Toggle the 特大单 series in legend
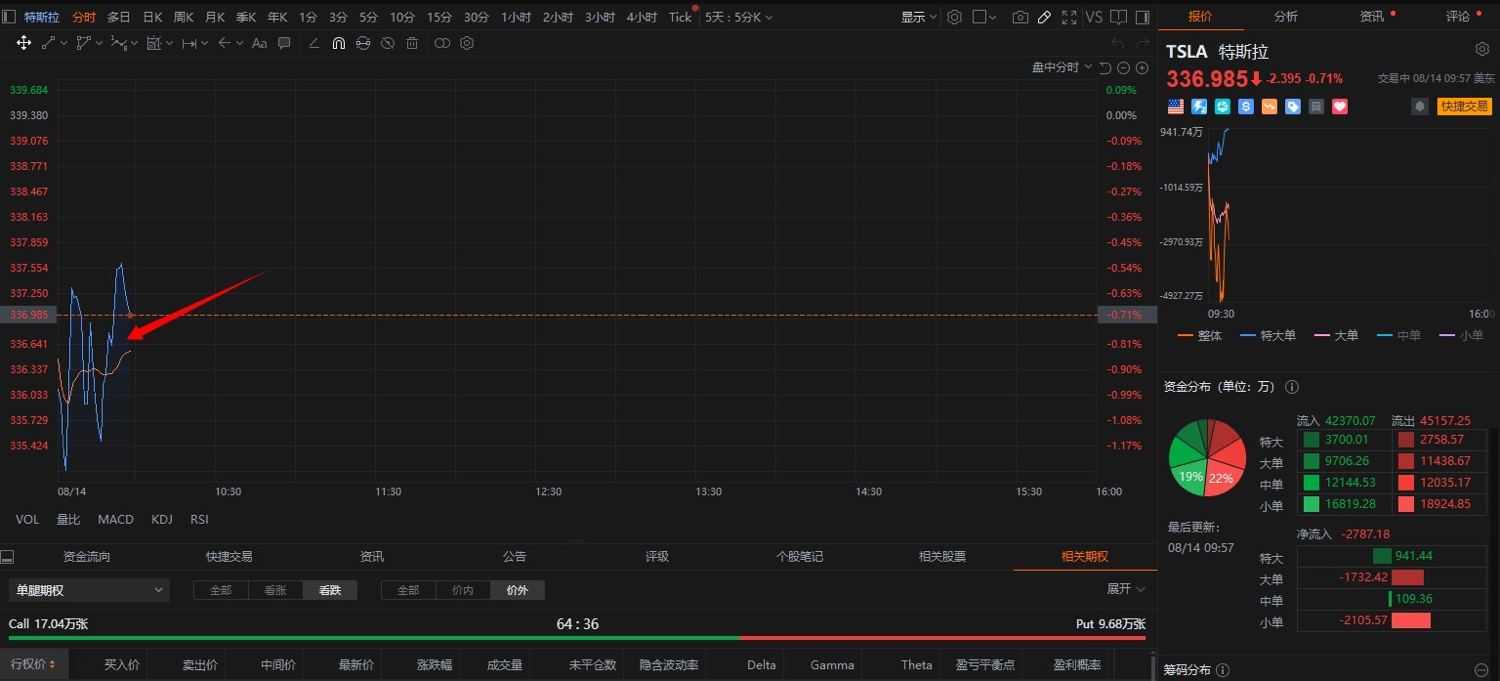1500x681 pixels. (x=1268, y=336)
